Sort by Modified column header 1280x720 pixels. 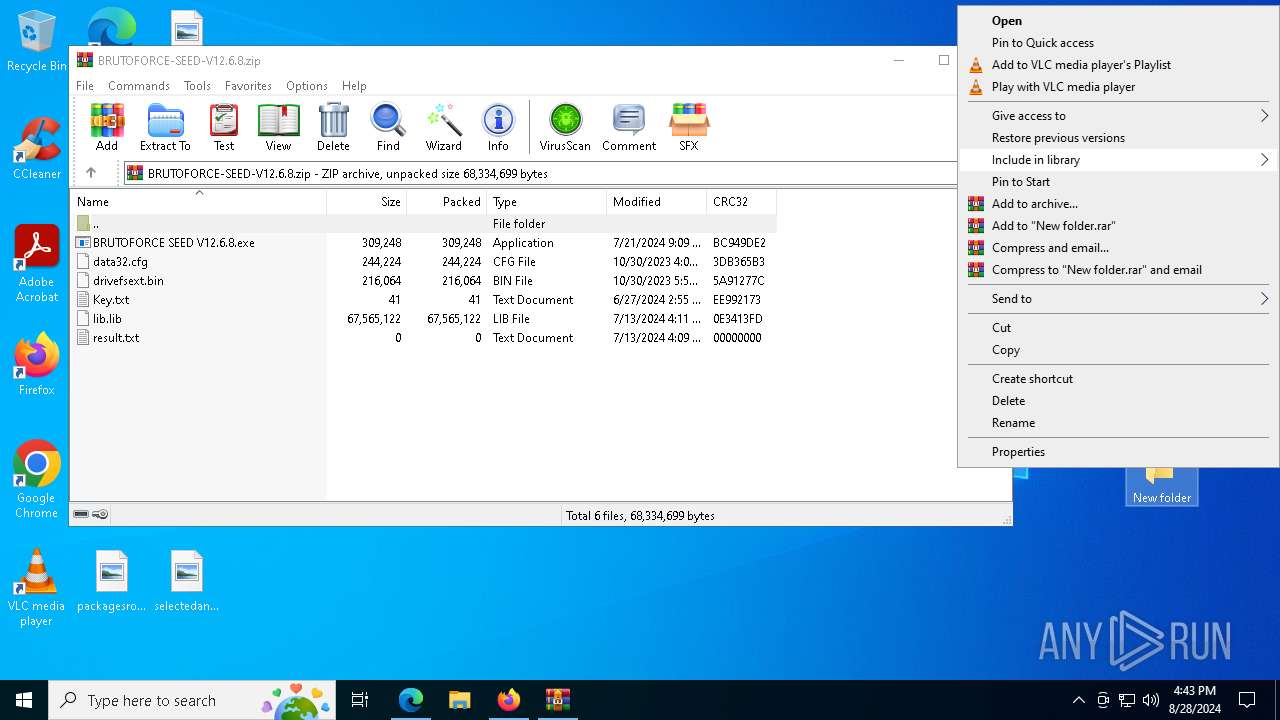[657, 202]
